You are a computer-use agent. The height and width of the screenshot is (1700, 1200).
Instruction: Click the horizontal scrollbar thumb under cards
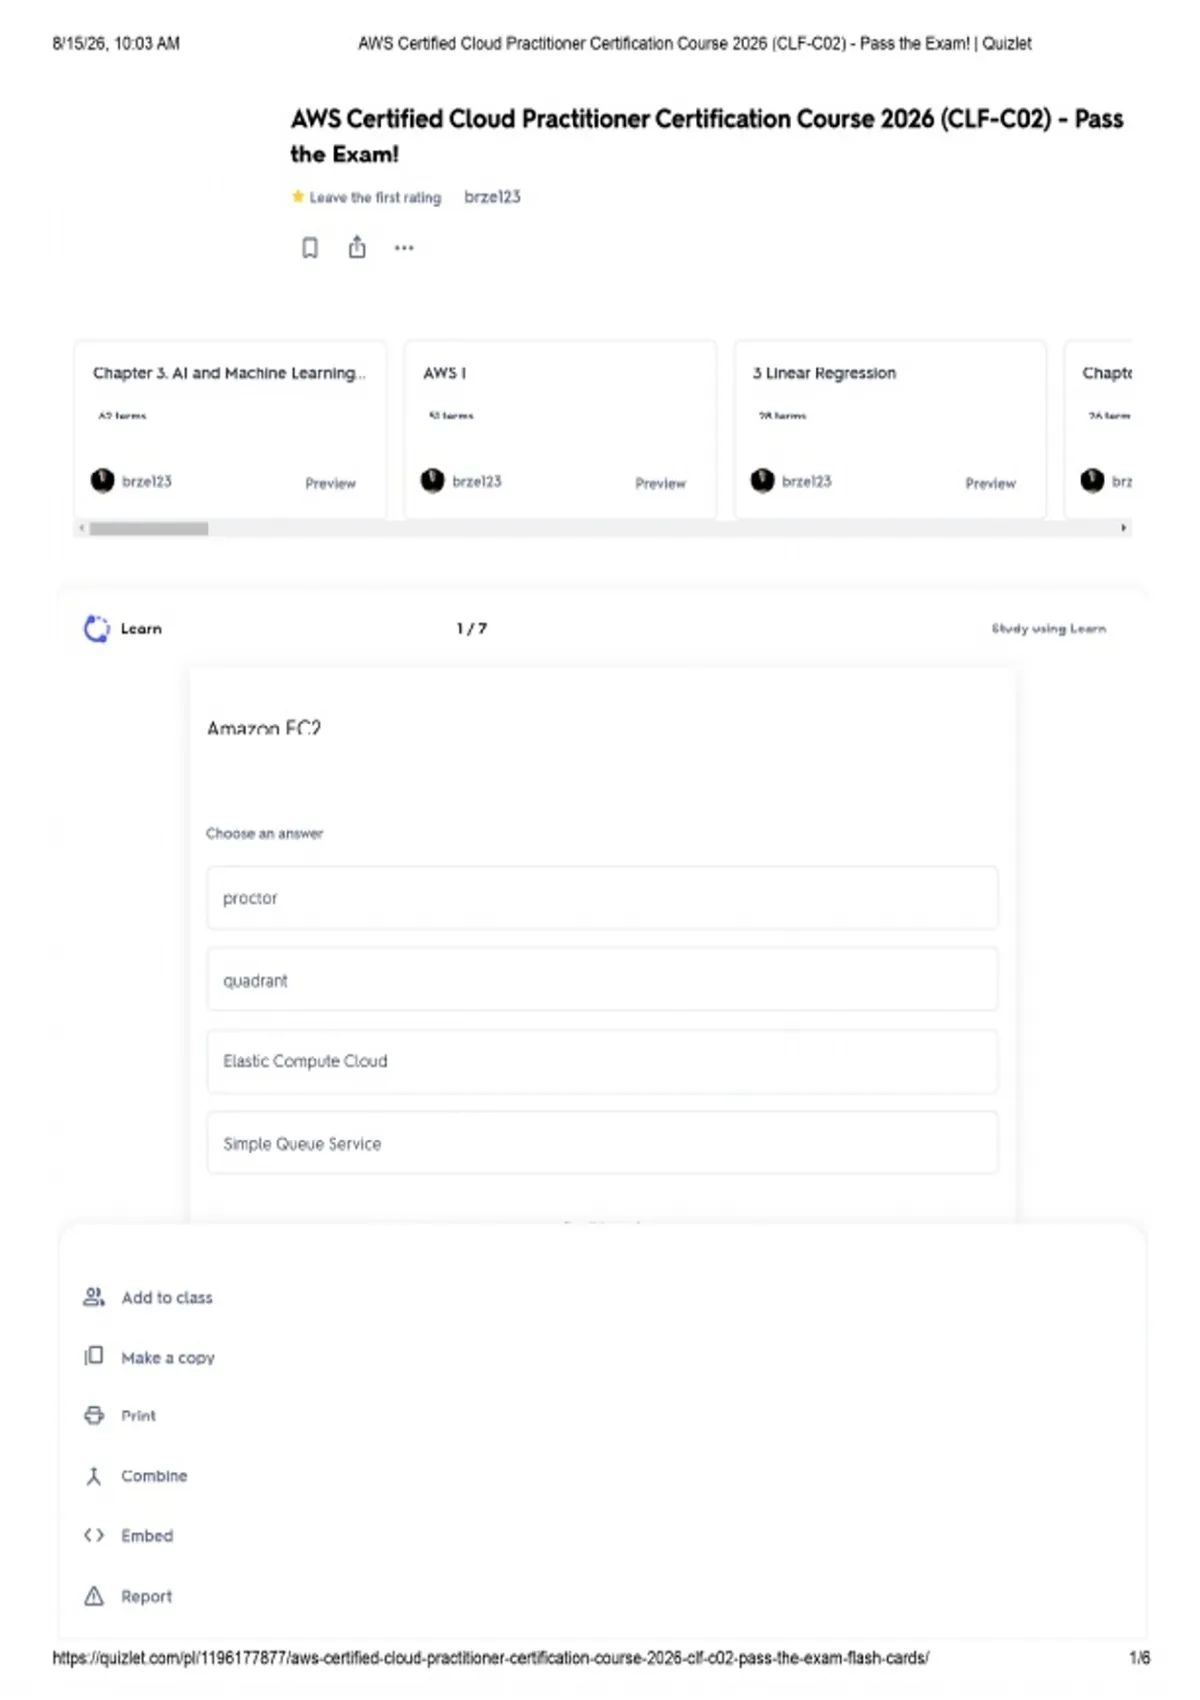[149, 528]
